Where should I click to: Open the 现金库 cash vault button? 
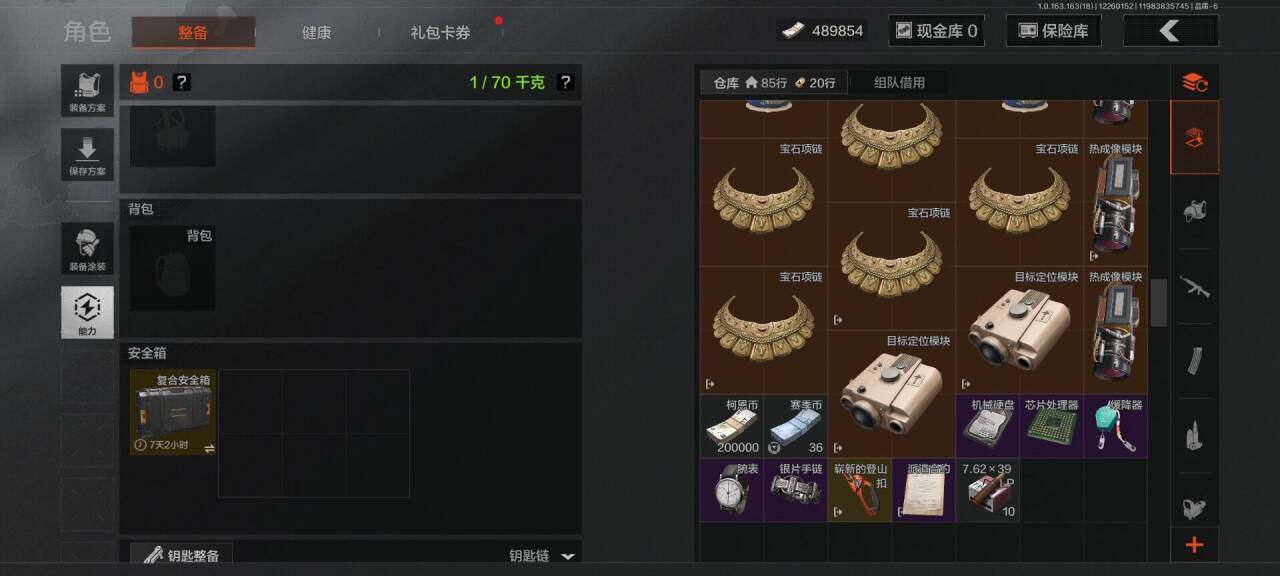(936, 31)
